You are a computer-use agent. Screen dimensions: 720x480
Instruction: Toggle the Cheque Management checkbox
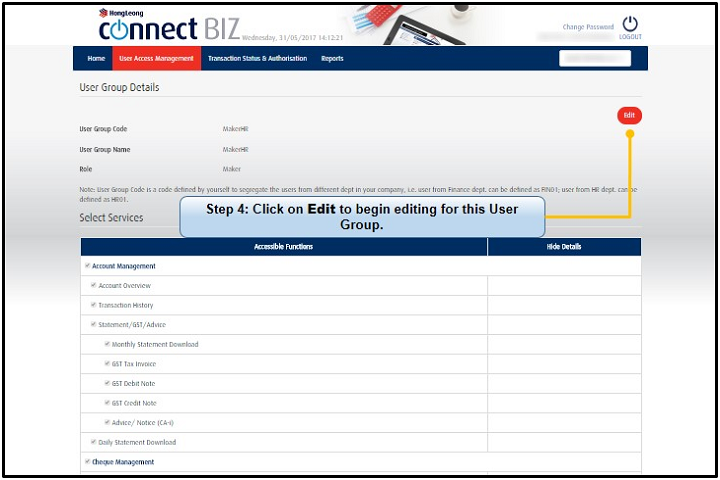87,462
